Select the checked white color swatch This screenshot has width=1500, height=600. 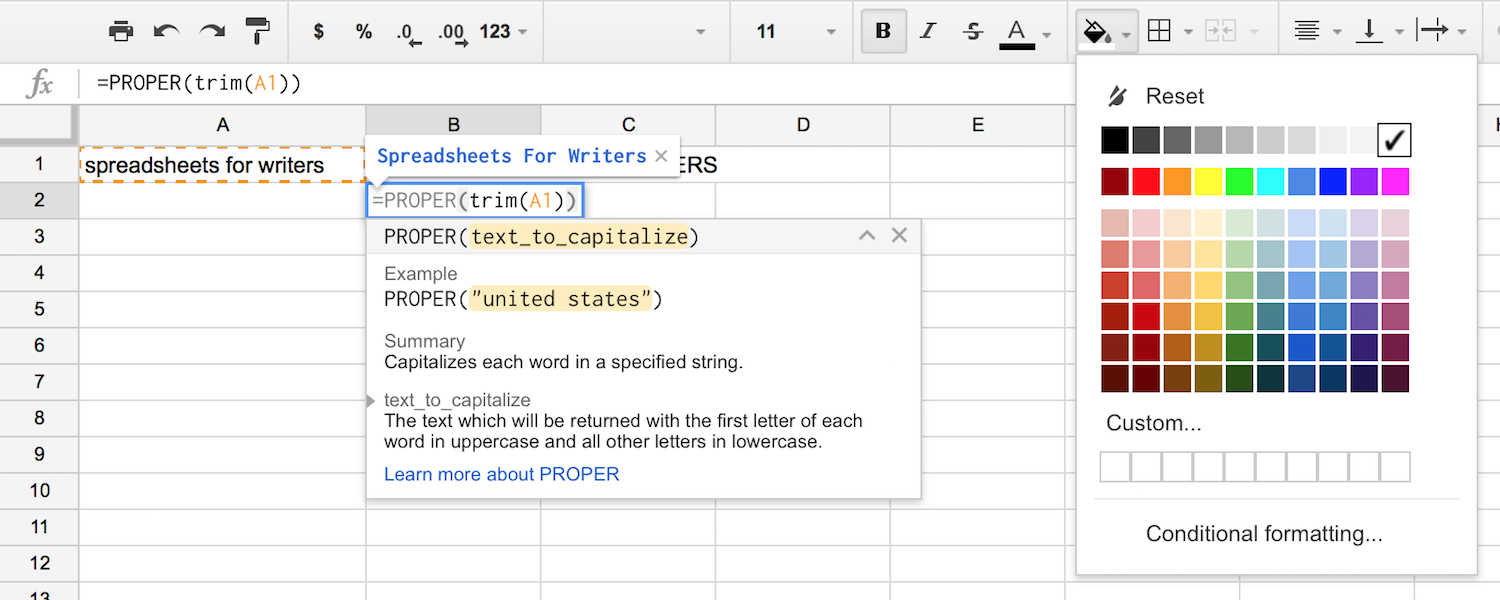[1394, 140]
